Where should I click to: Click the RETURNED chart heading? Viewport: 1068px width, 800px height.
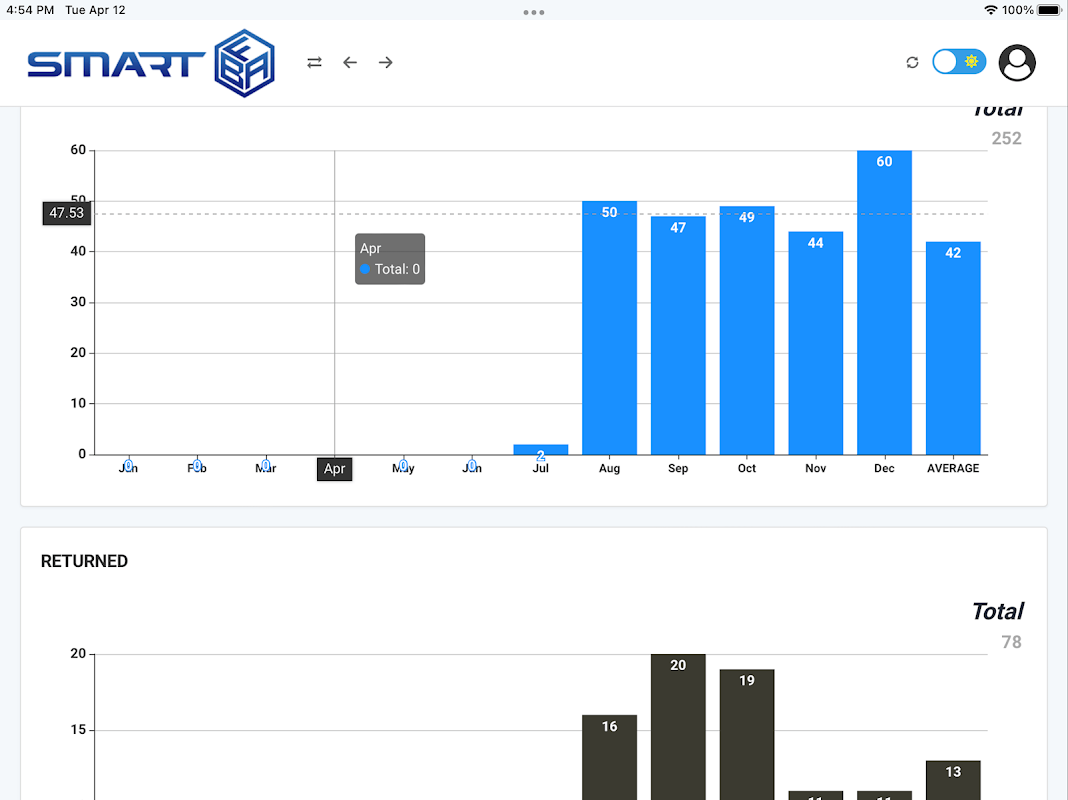click(x=84, y=561)
